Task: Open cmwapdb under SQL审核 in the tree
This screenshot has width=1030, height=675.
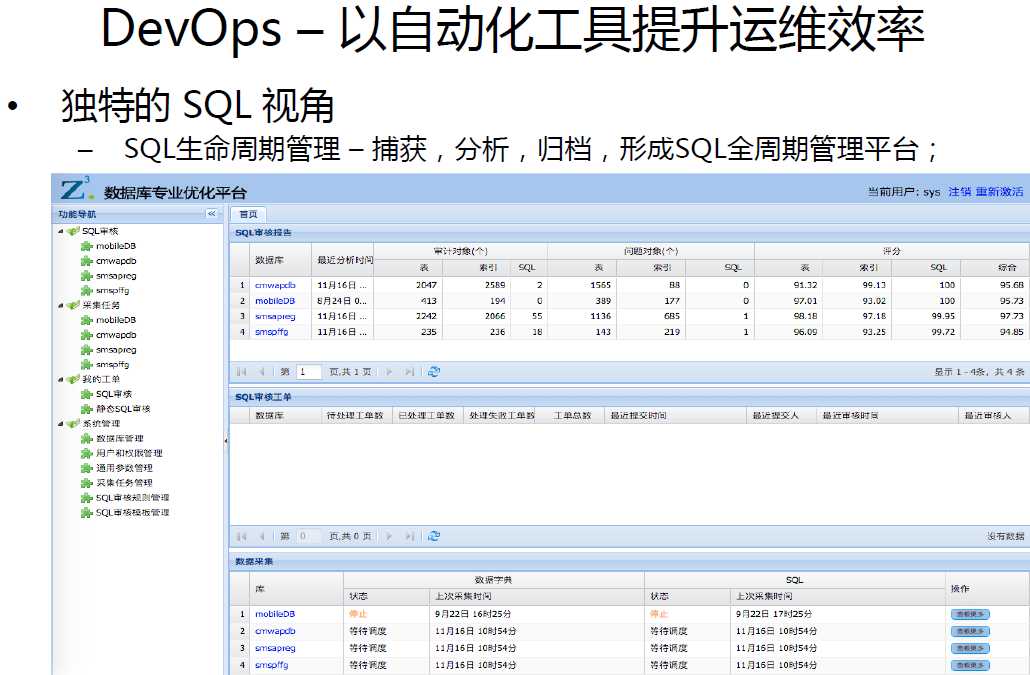Action: [x=116, y=261]
